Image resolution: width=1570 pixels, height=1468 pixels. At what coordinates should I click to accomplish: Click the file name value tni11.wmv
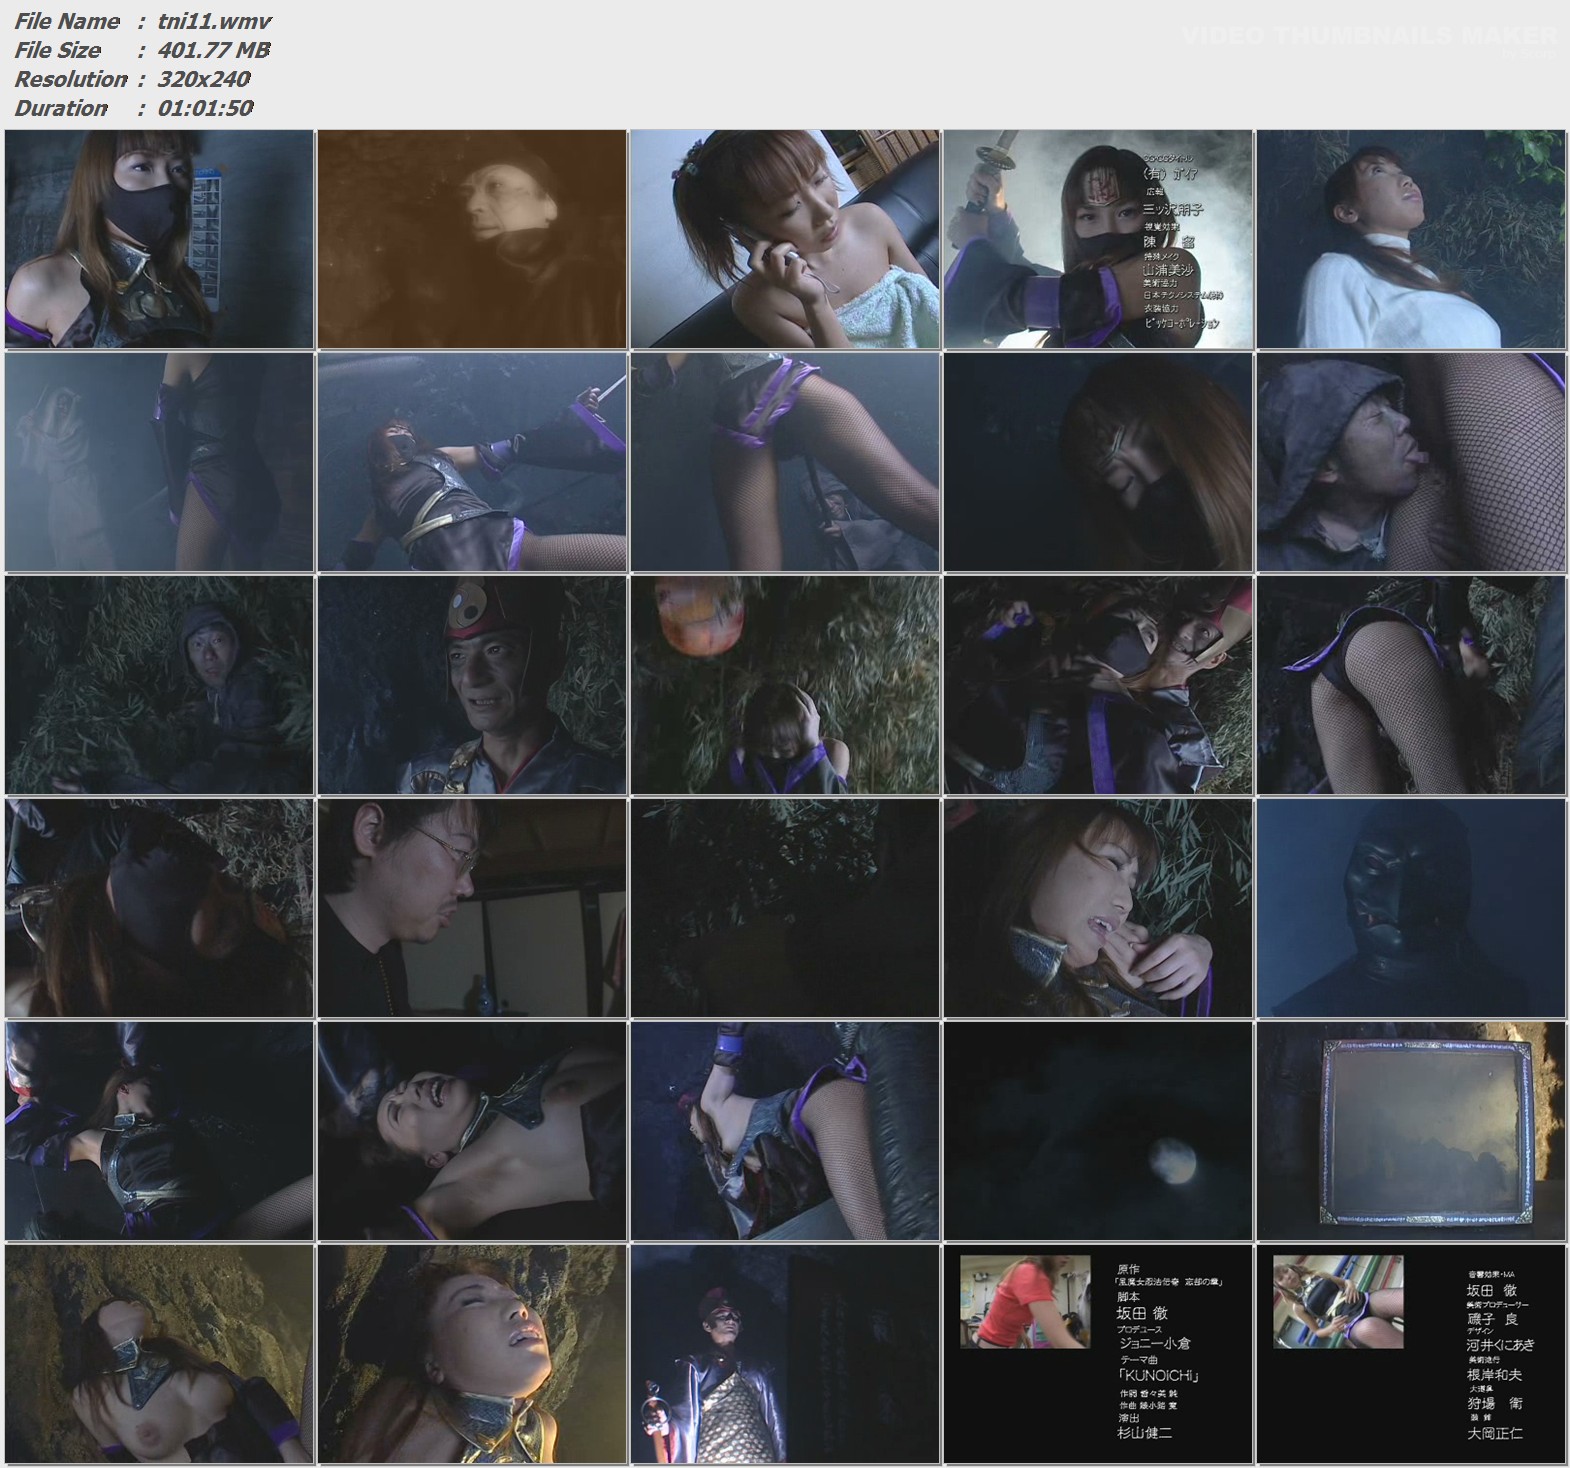pyautogui.click(x=214, y=21)
